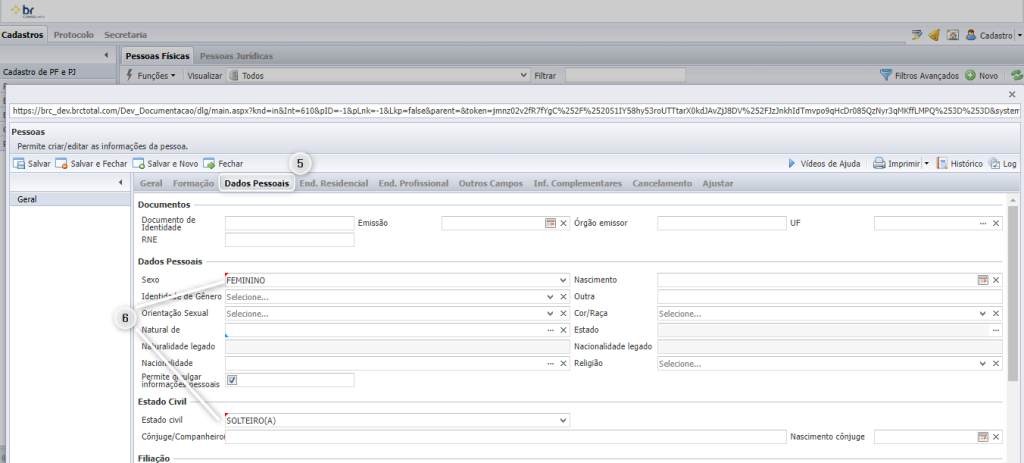1024x463 pixels.
Task: Click Fechar in the Pessoas toolbar
Action: (223, 164)
